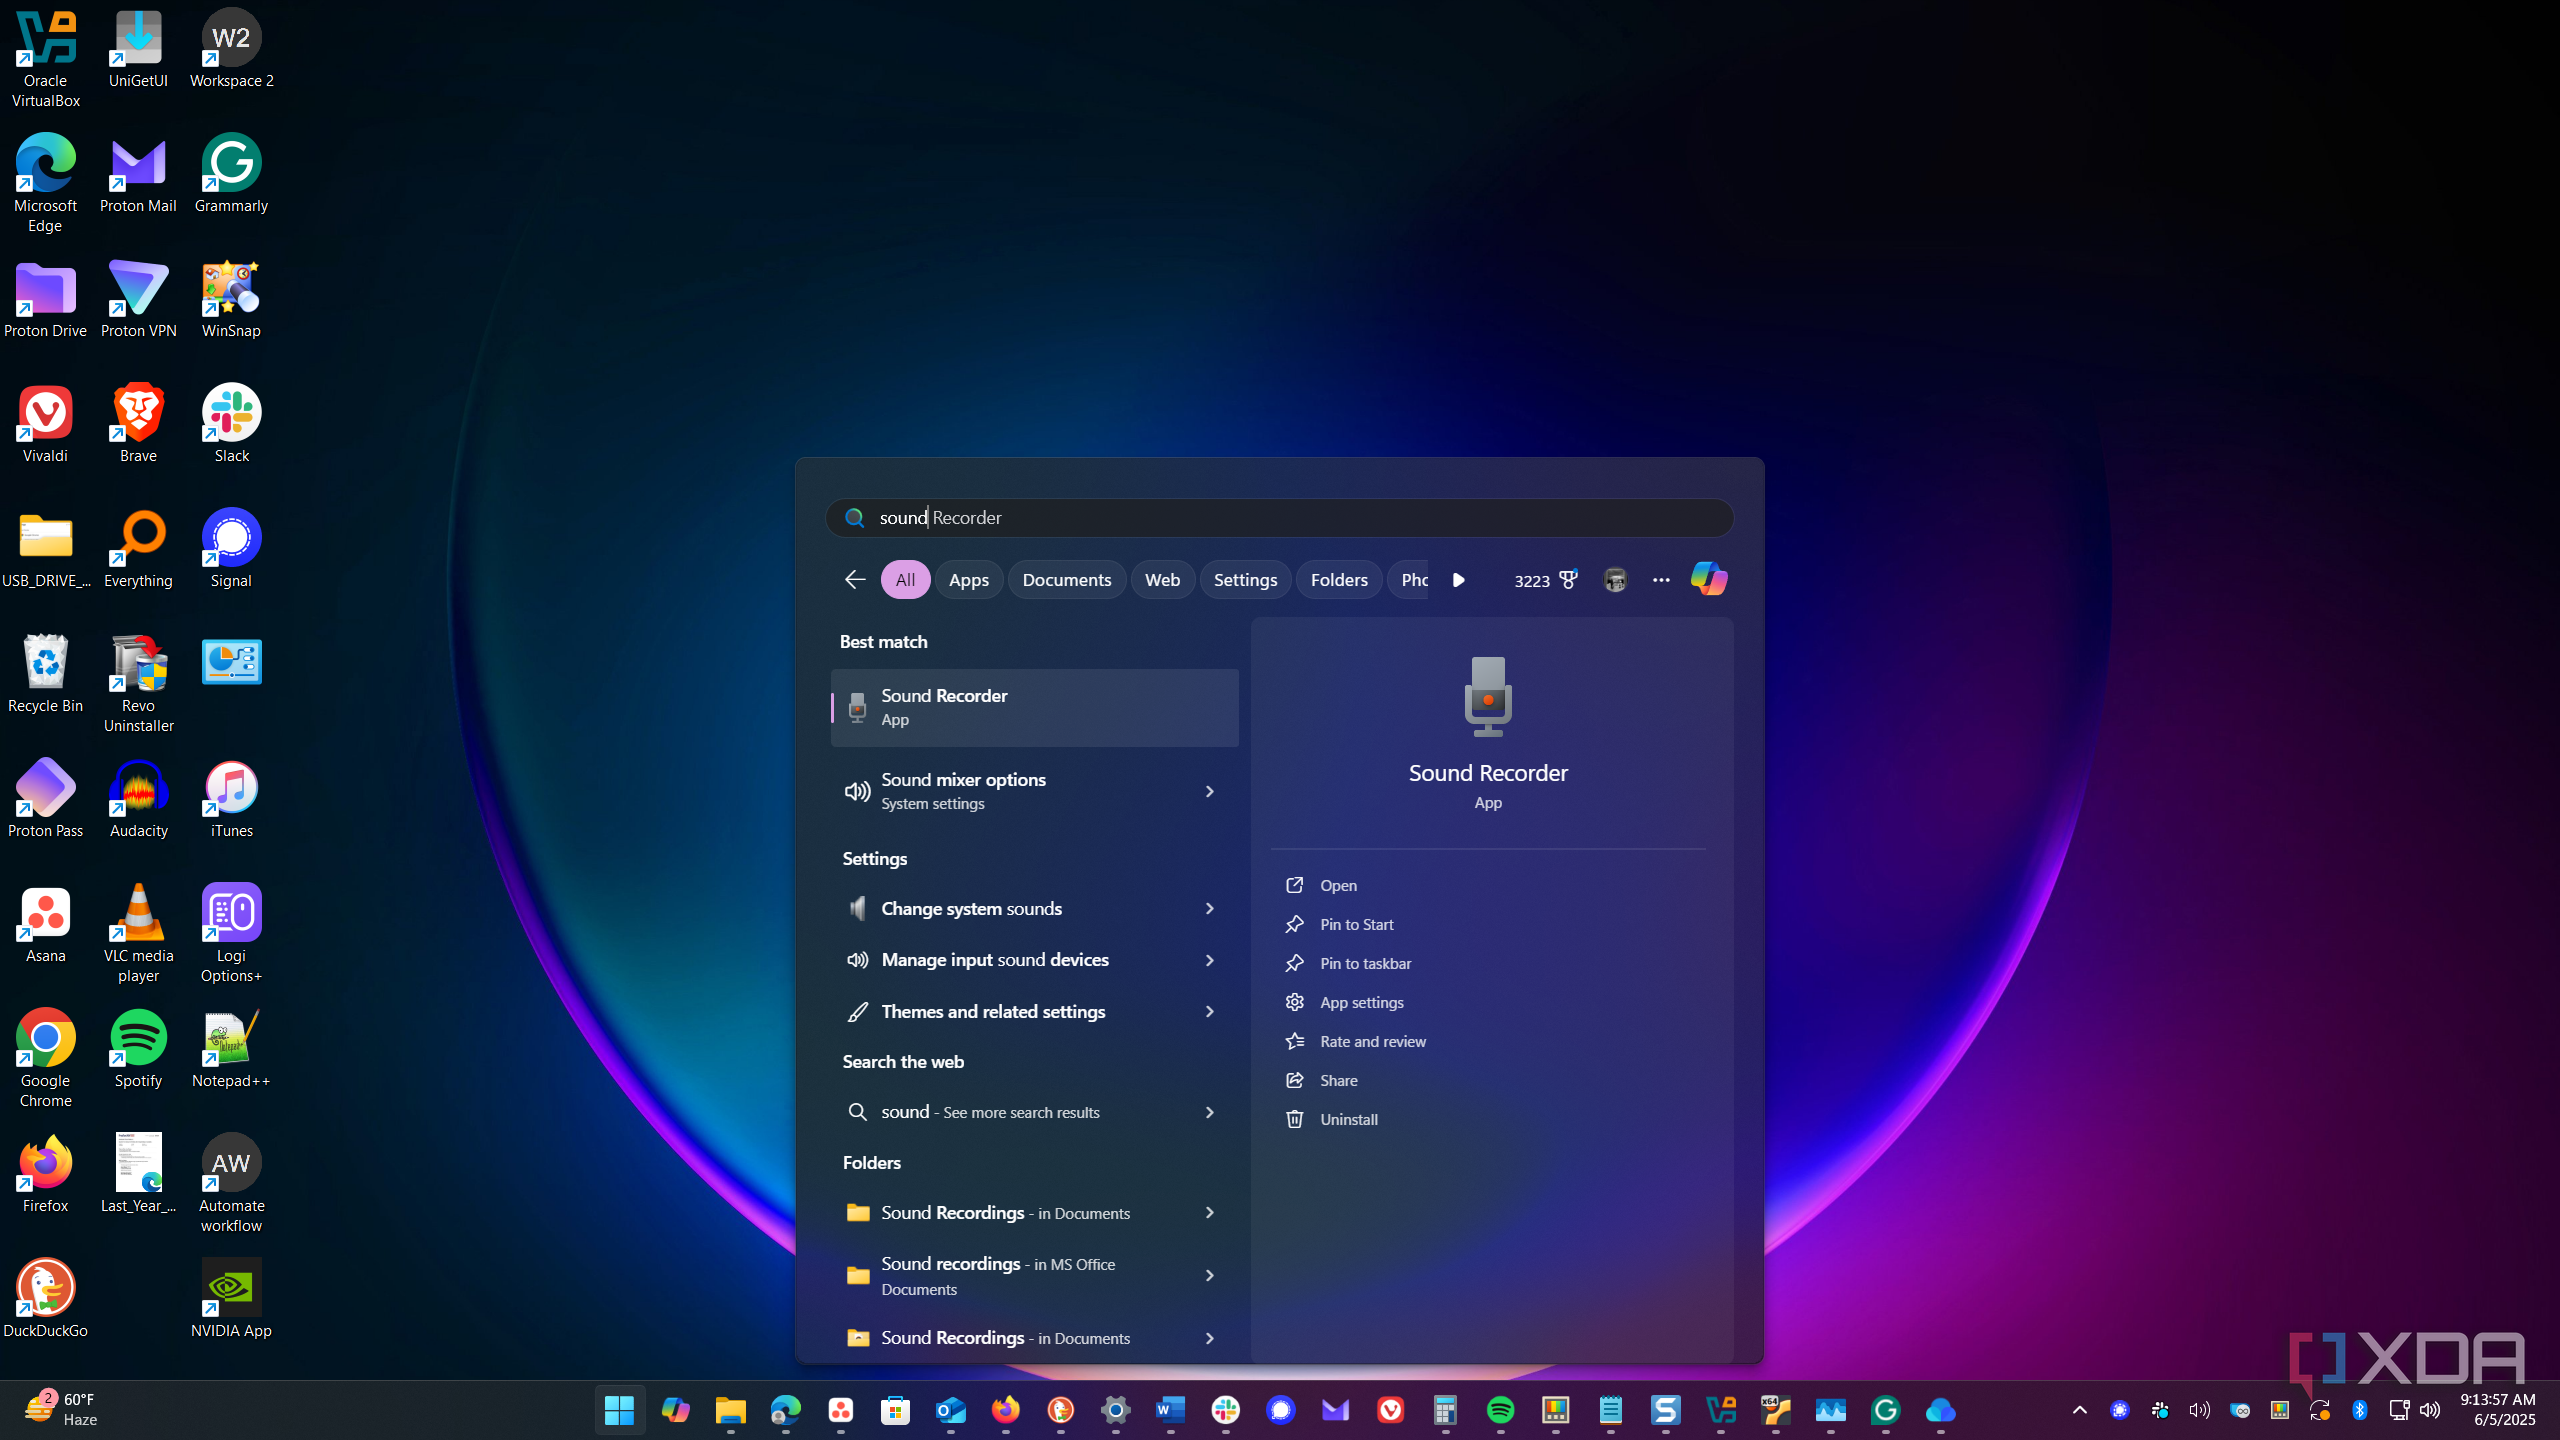Open Spotify from the taskbar
Viewport: 2560px width, 1440px height.
click(x=1500, y=1410)
